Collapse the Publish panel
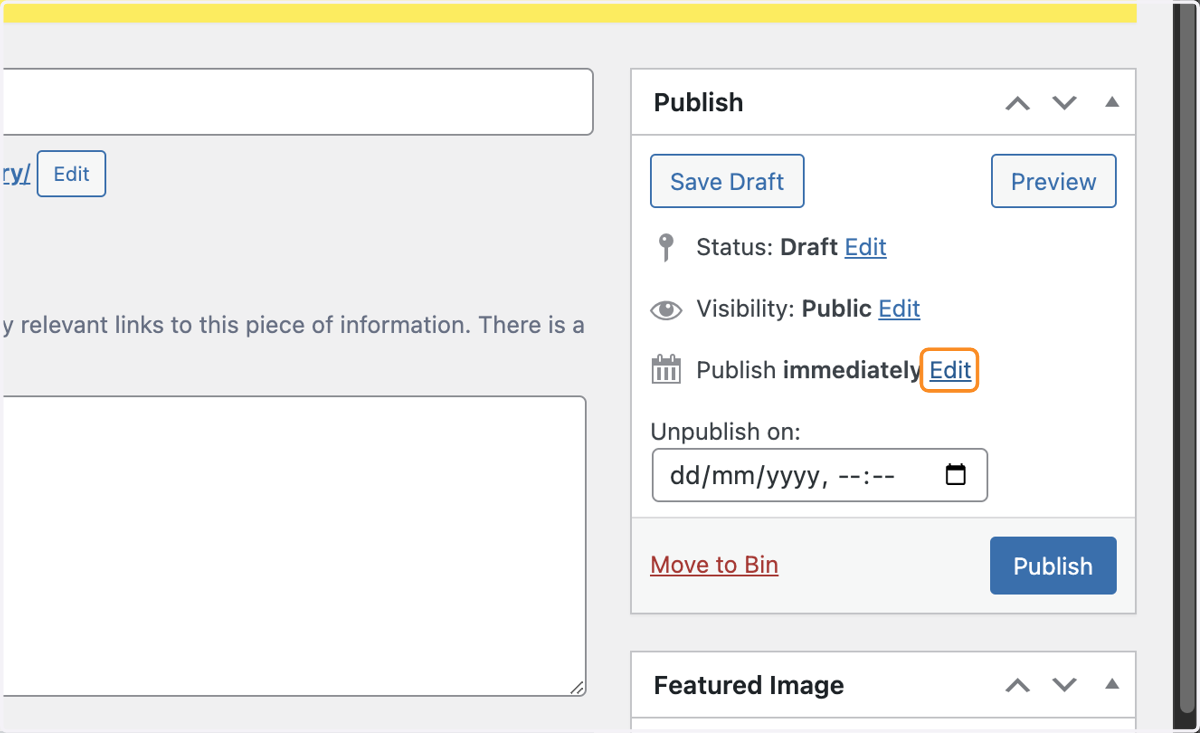 click(1112, 102)
